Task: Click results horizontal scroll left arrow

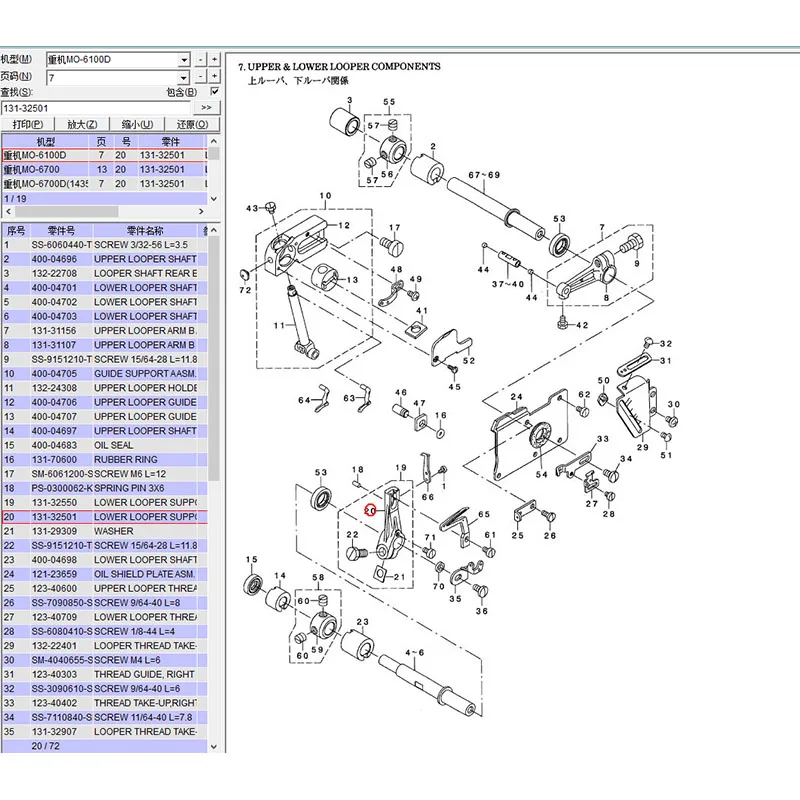Action: coord(8,211)
